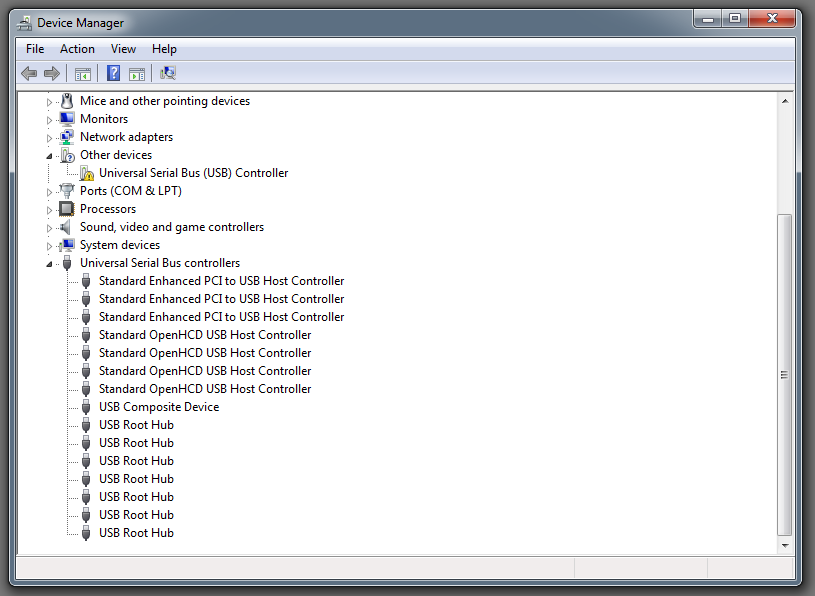Click the Show/Hide Console Tree icon
Screen dimensions: 815x596
[x=83, y=74]
